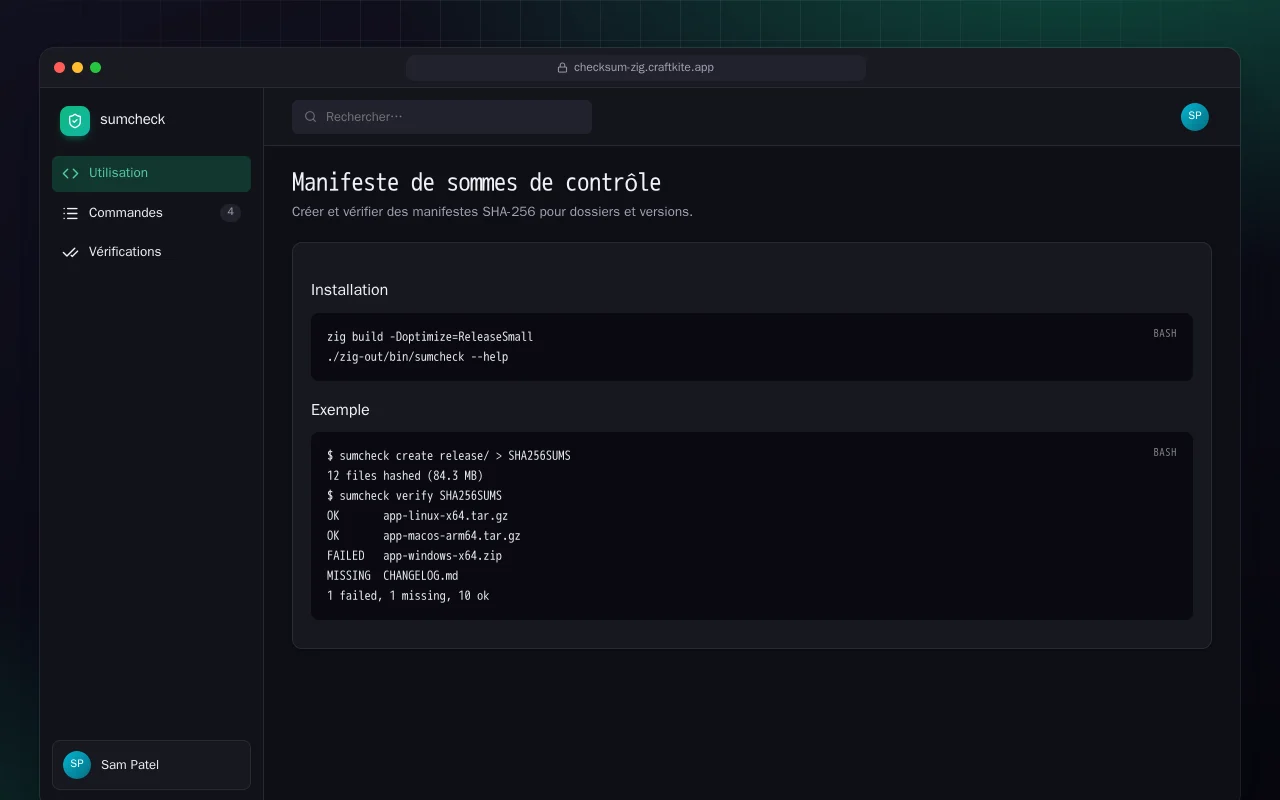1280x800 pixels.
Task: Click the Créer et vérifier des manifestes subtitle
Action: pyautogui.click(x=492, y=212)
